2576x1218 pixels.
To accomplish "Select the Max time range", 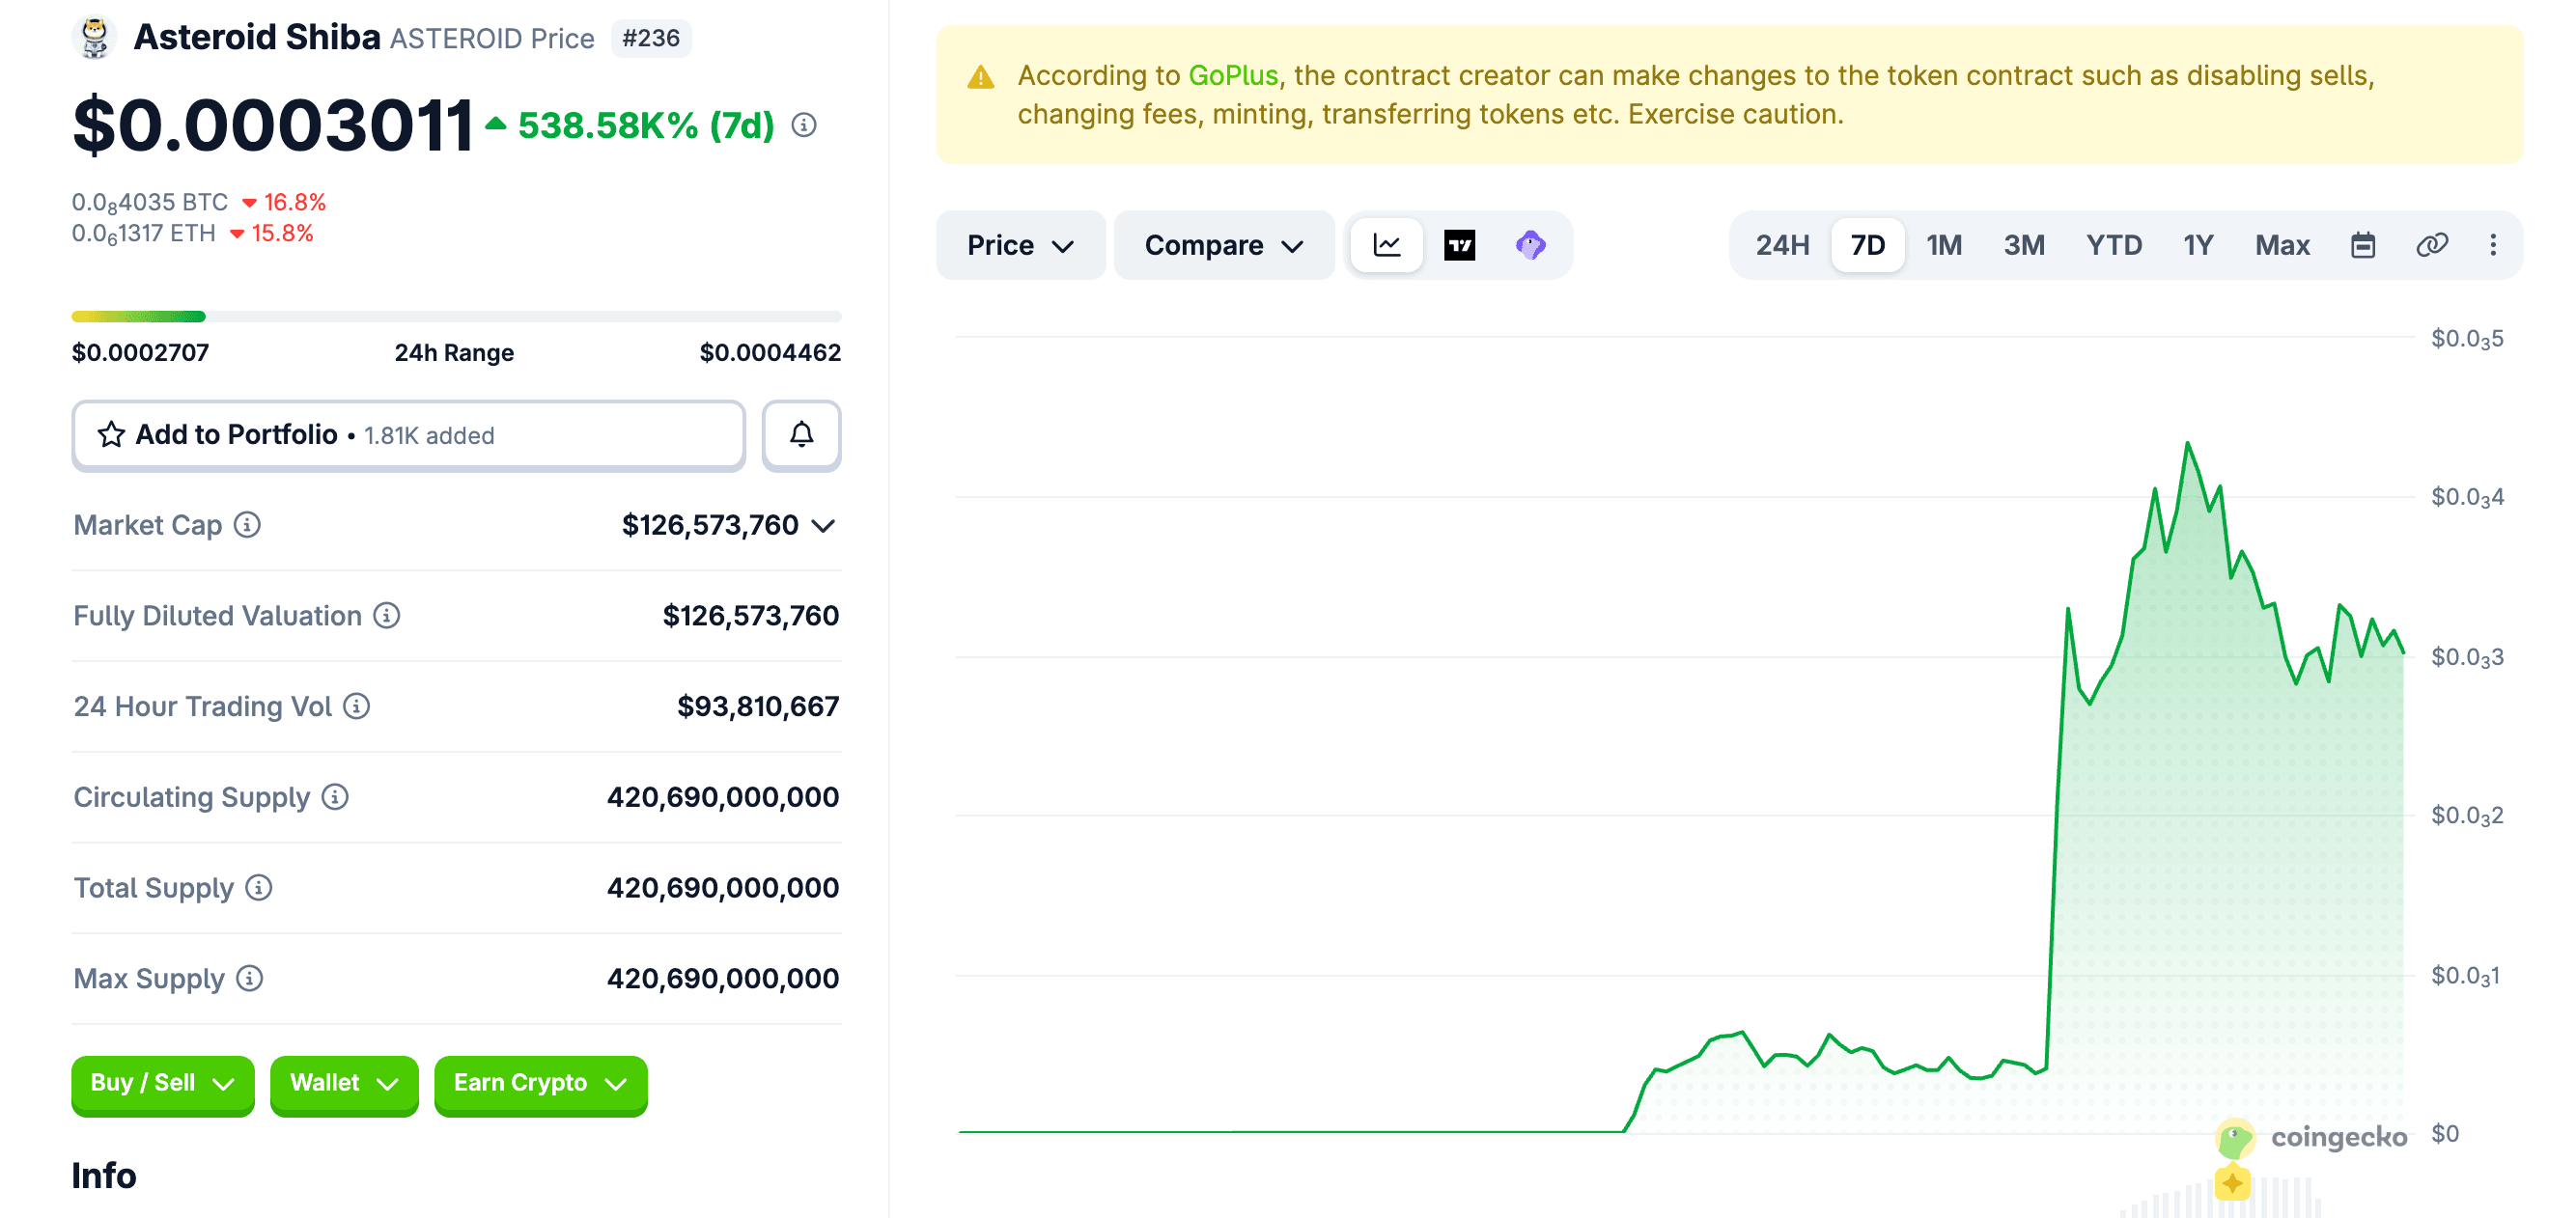I will [2282, 245].
